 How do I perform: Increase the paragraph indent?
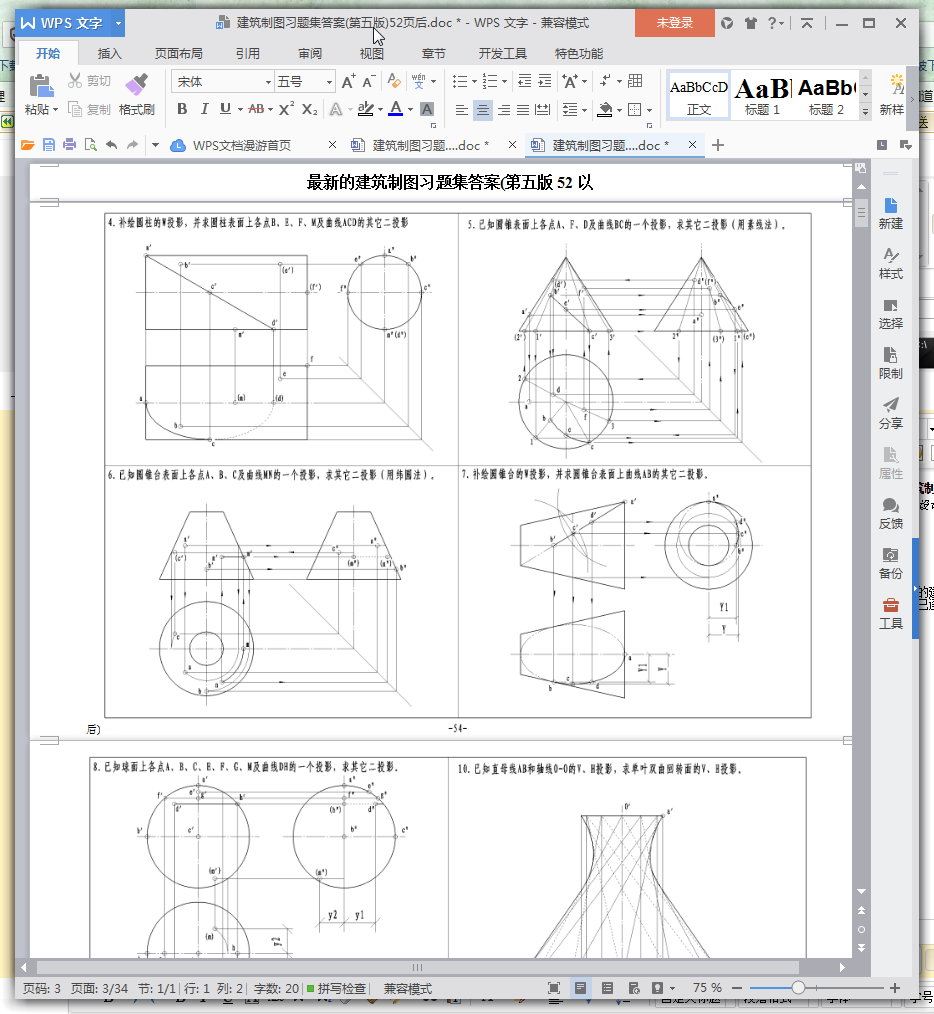click(x=545, y=81)
